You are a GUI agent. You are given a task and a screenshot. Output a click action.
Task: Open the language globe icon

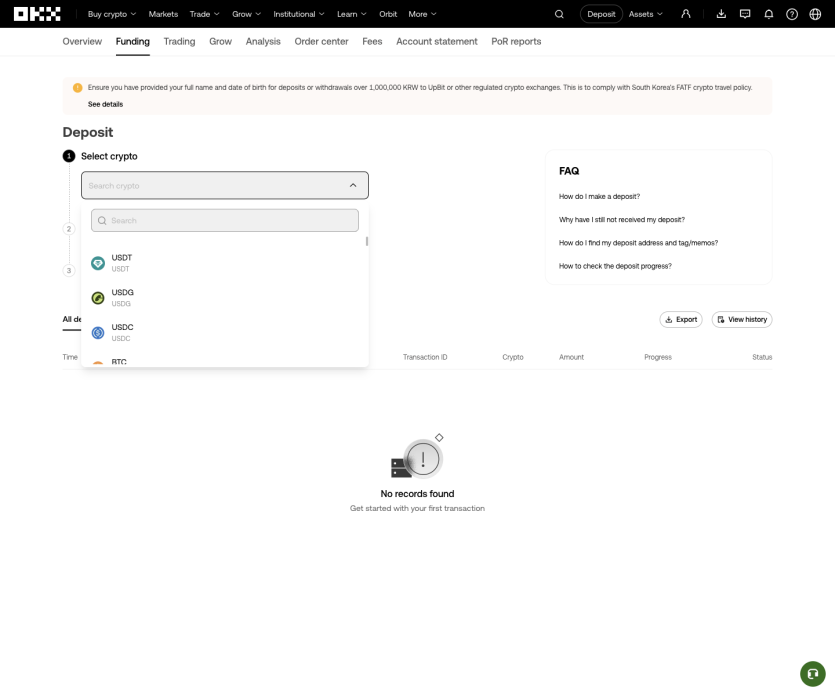coord(815,14)
